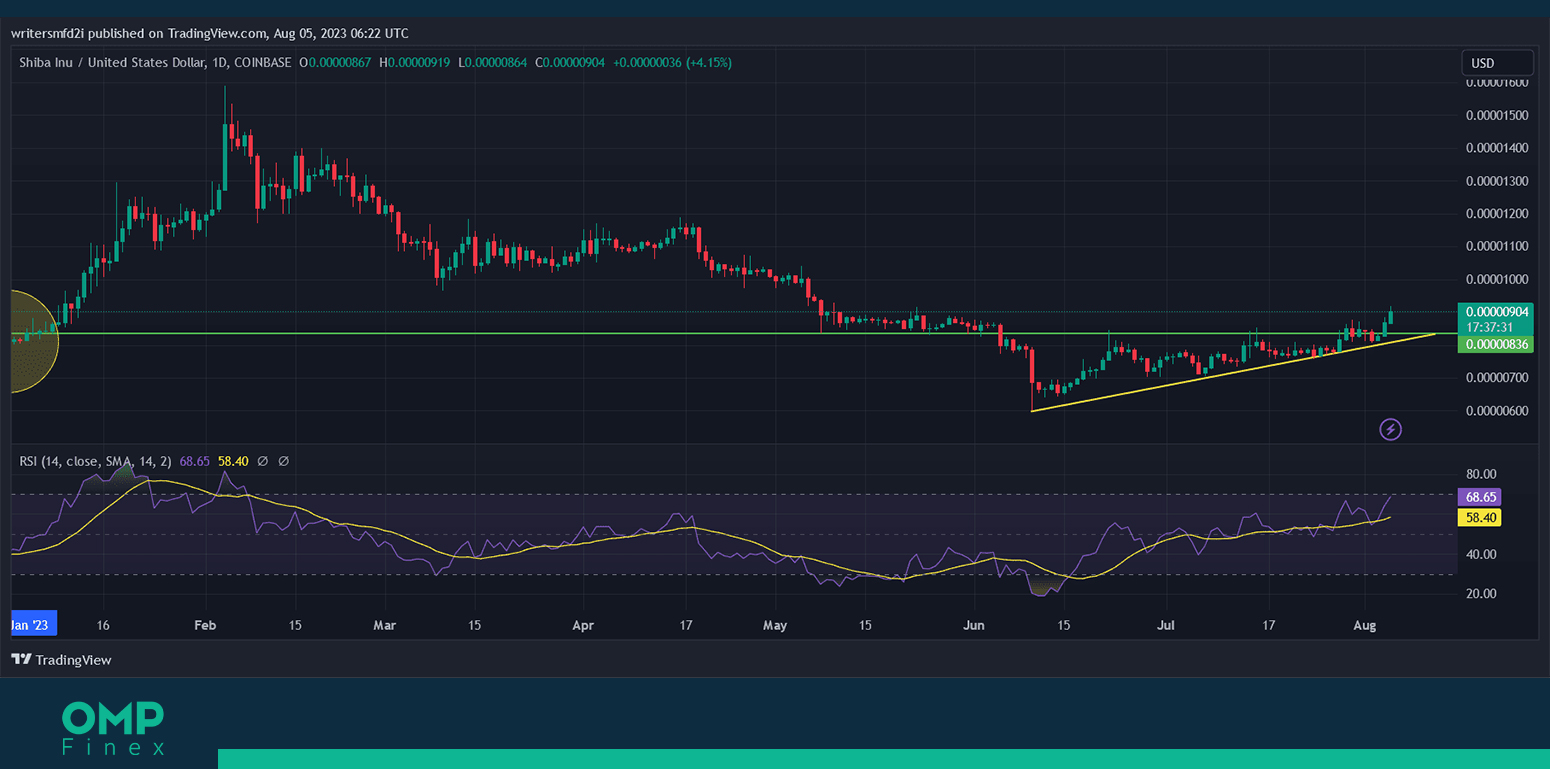Image resolution: width=1550 pixels, height=769 pixels.
Task: Select the green 0.00000836 price label
Action: pos(1495,344)
